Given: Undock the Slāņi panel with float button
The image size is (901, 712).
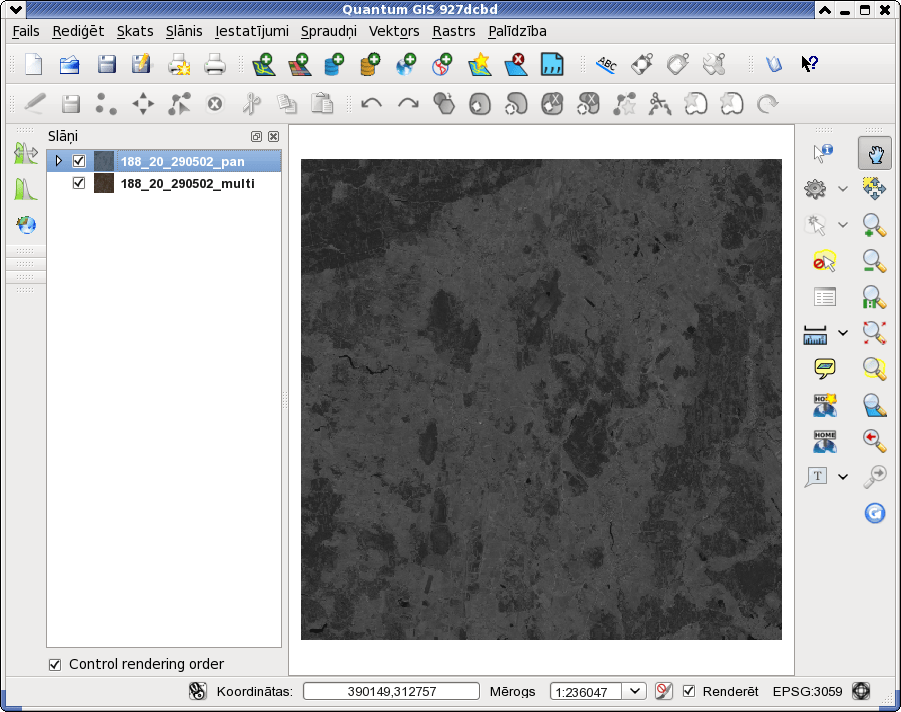Looking at the screenshot, I should (256, 136).
